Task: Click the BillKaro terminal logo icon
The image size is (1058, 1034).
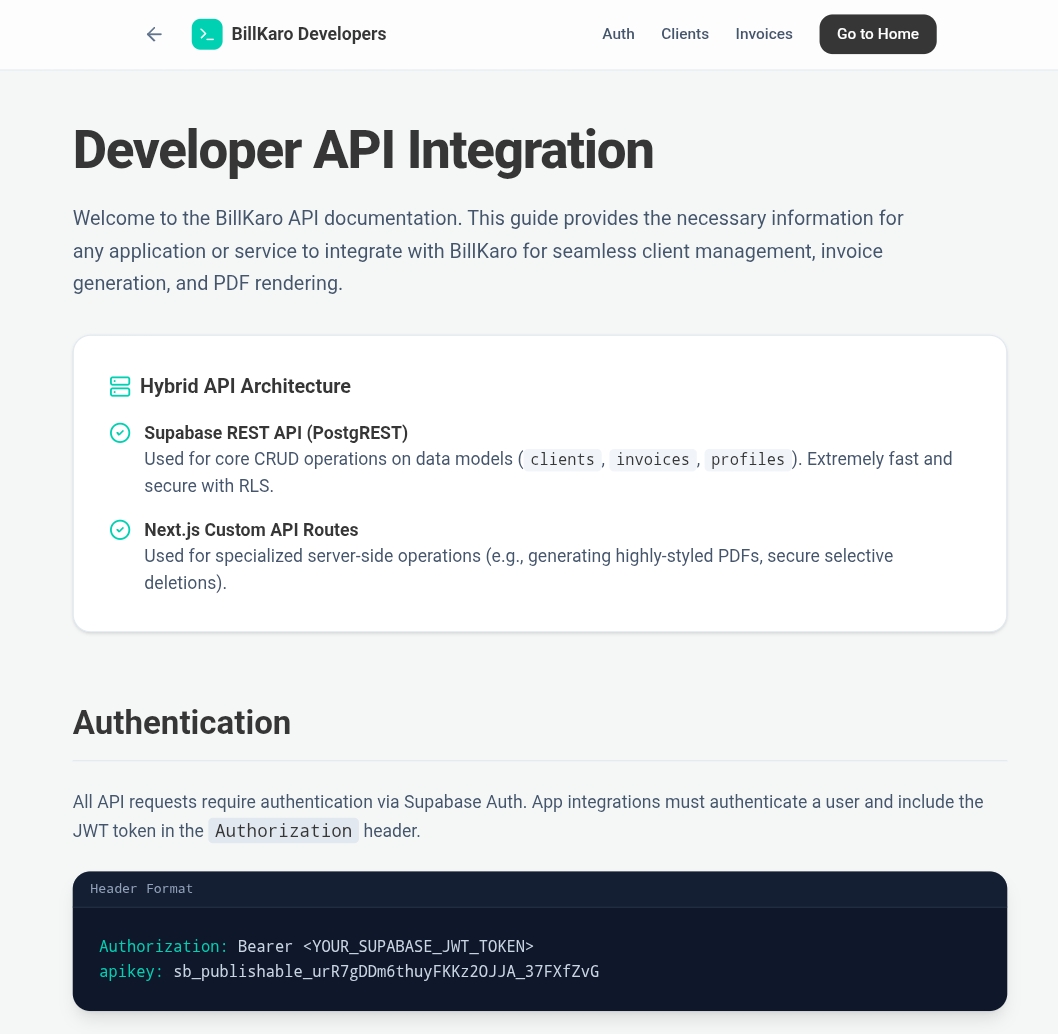Action: pos(207,34)
